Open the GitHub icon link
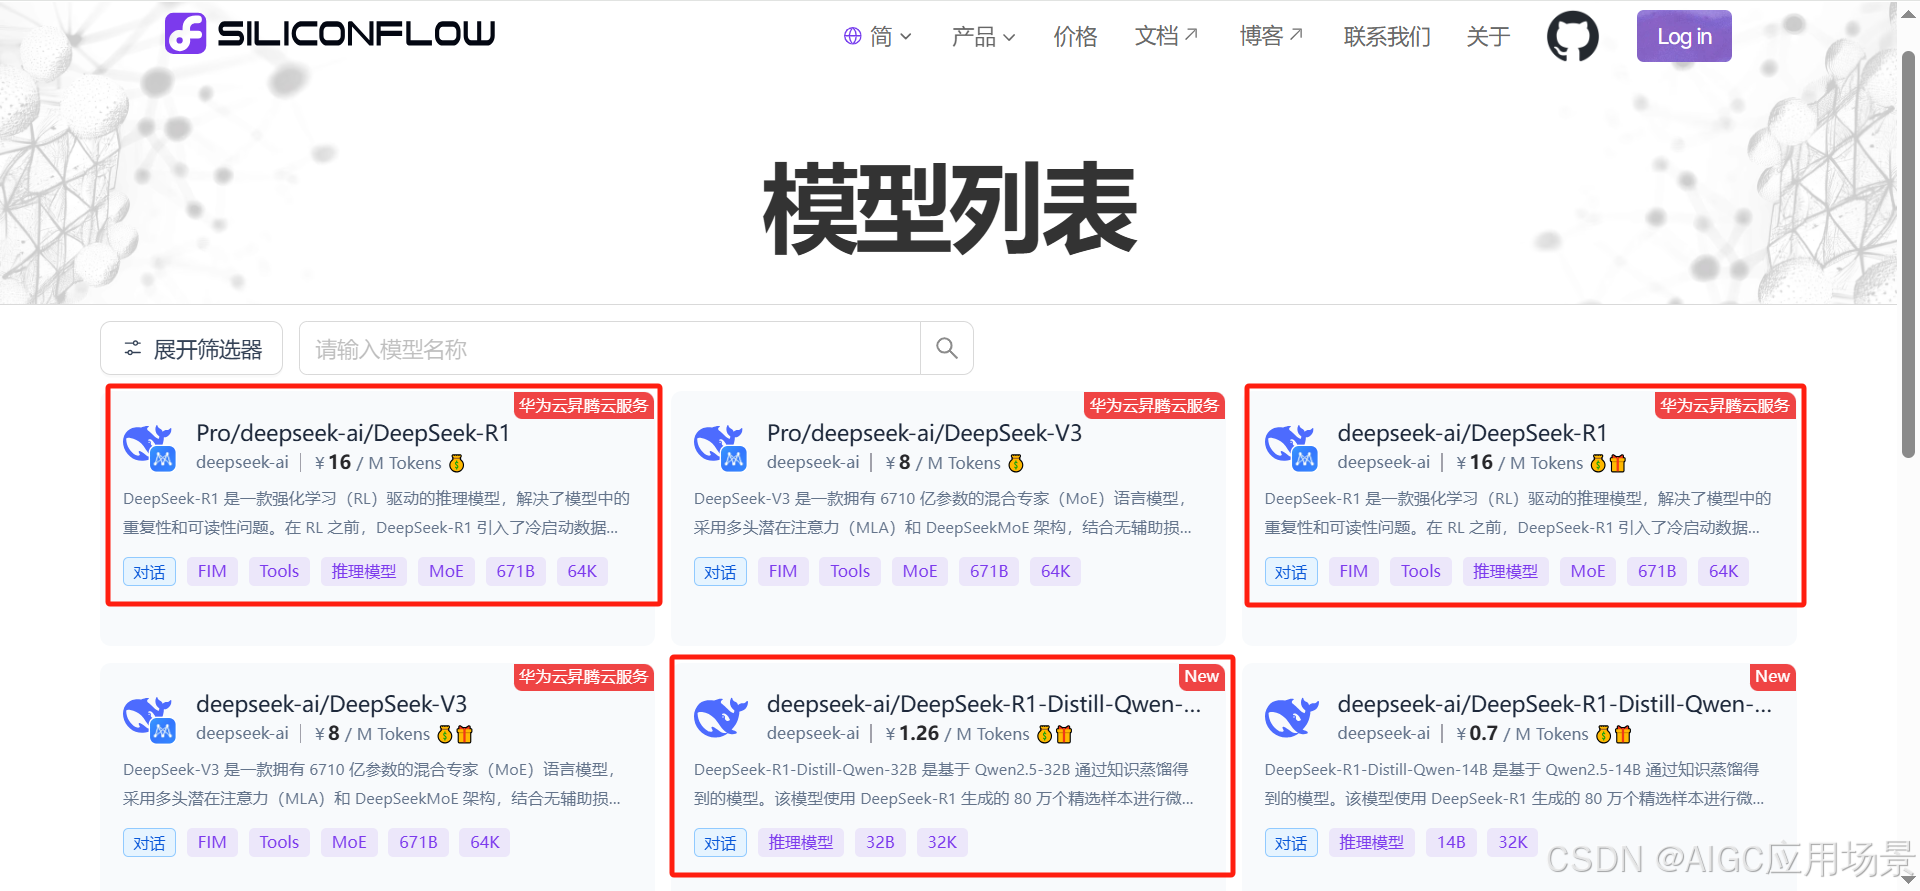The height and width of the screenshot is (891, 1920). pyautogui.click(x=1573, y=36)
